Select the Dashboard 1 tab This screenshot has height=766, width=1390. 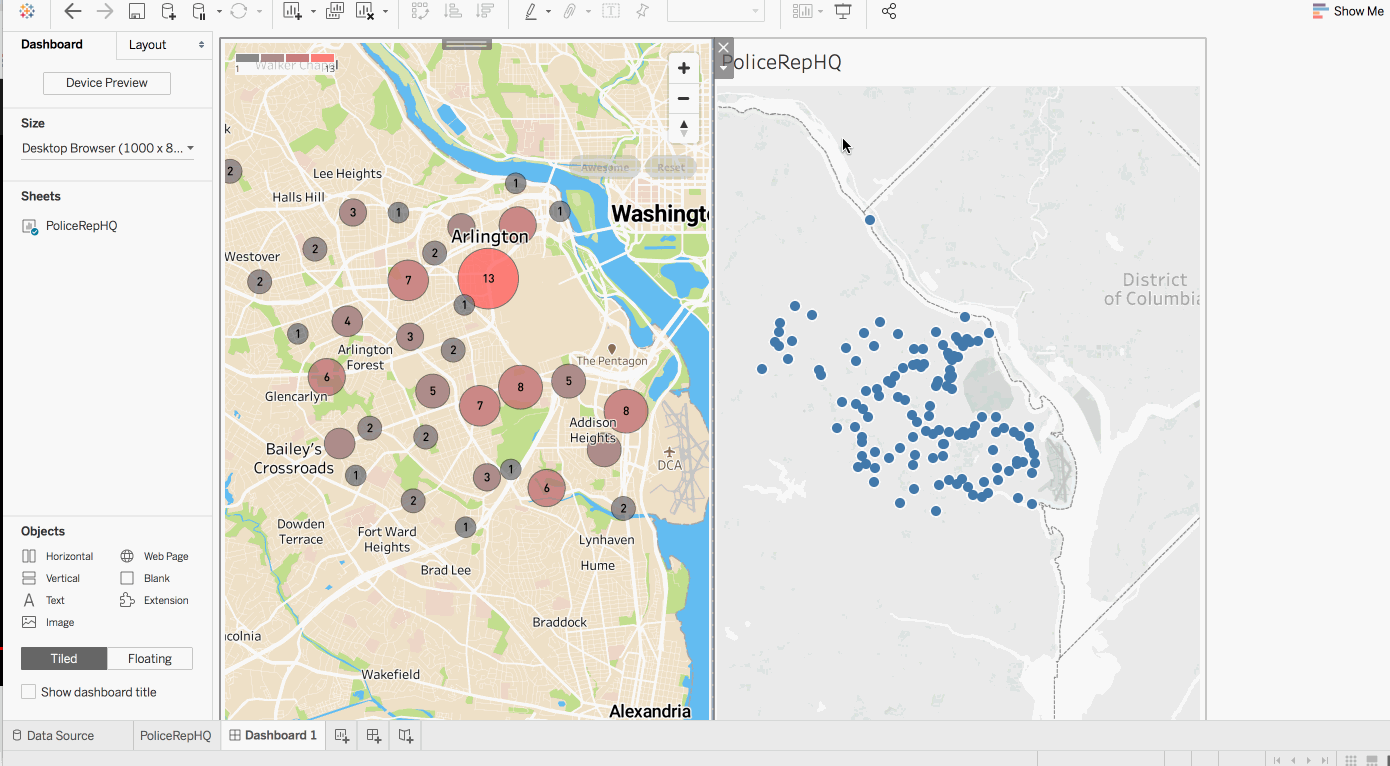272,735
